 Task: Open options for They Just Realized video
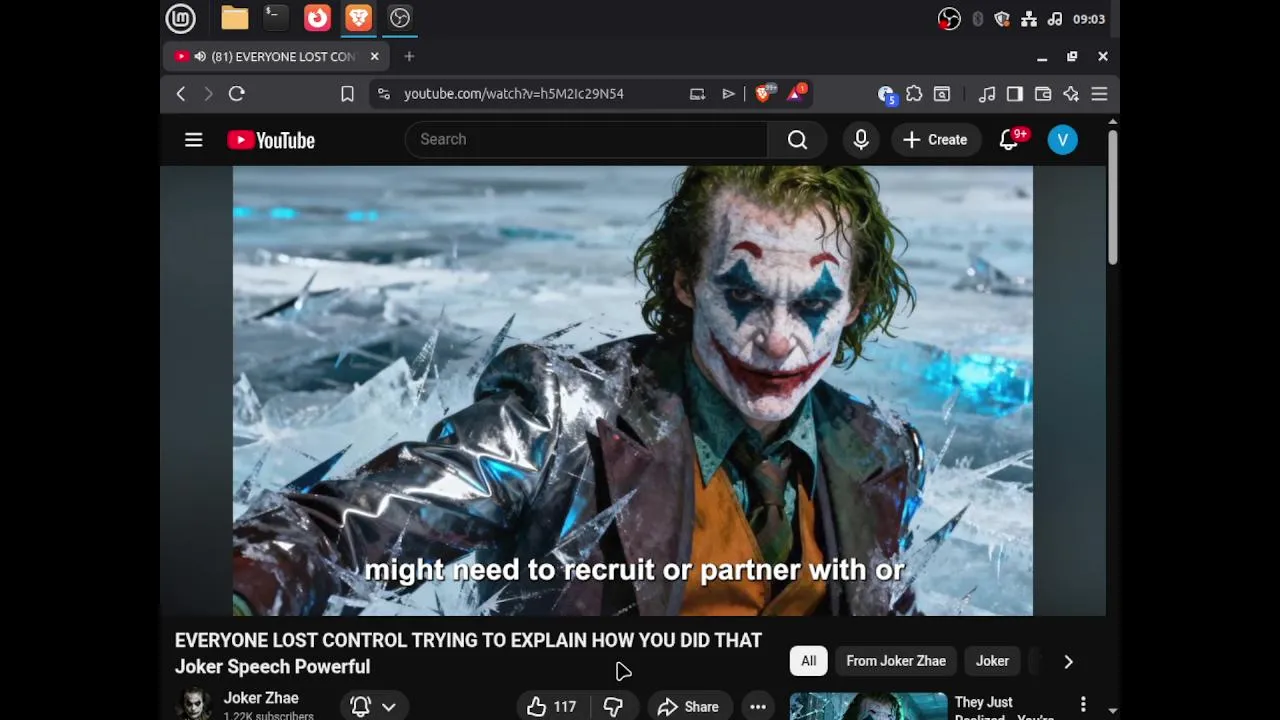pos(1083,706)
